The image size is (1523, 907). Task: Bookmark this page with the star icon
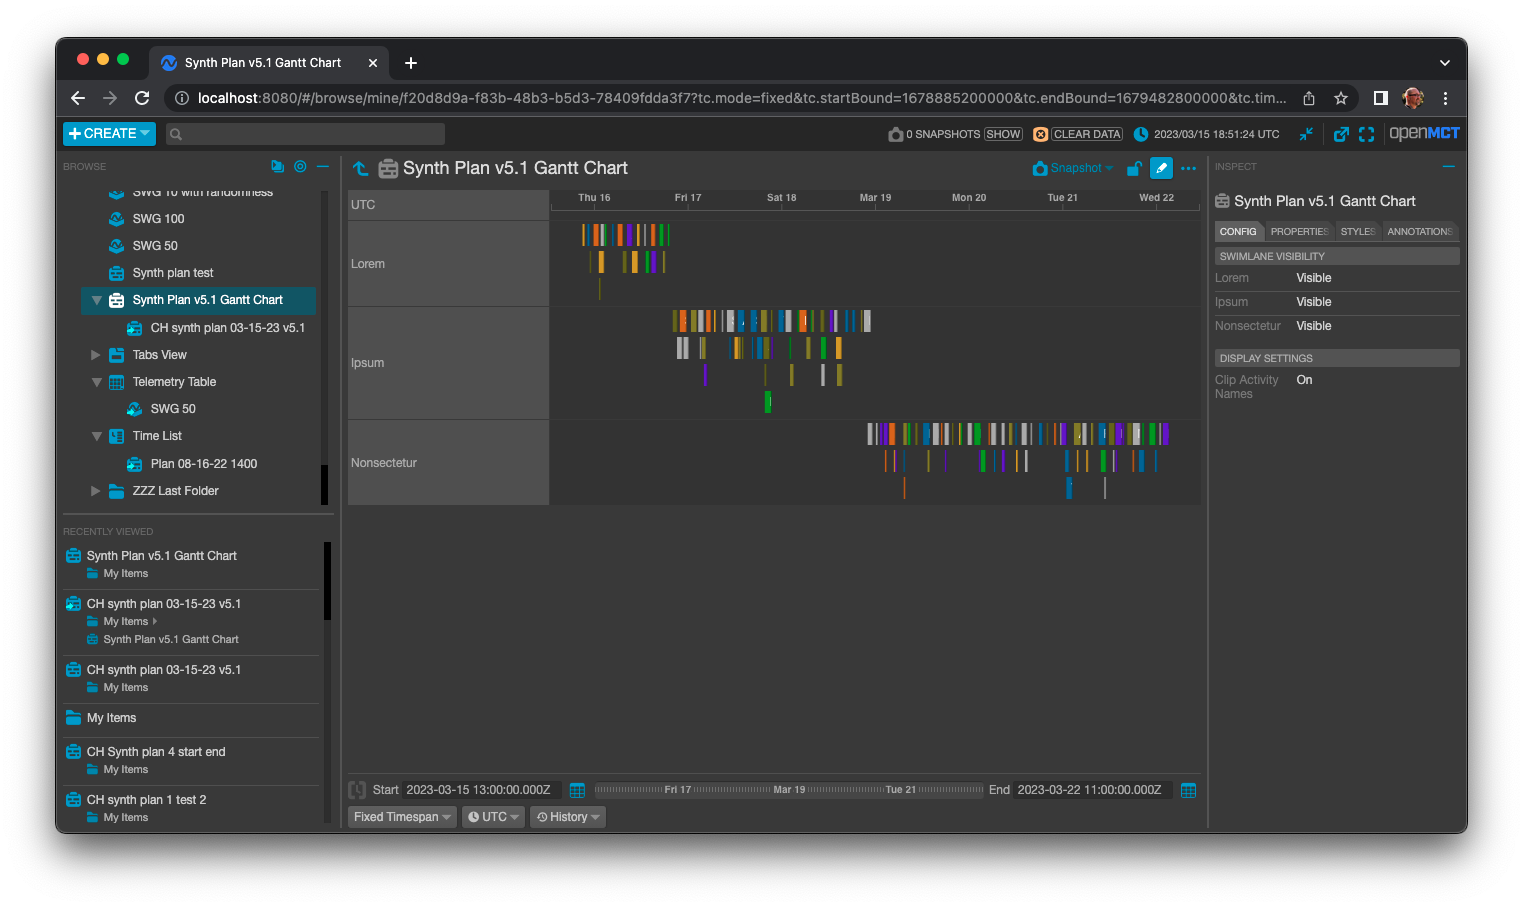(1341, 98)
